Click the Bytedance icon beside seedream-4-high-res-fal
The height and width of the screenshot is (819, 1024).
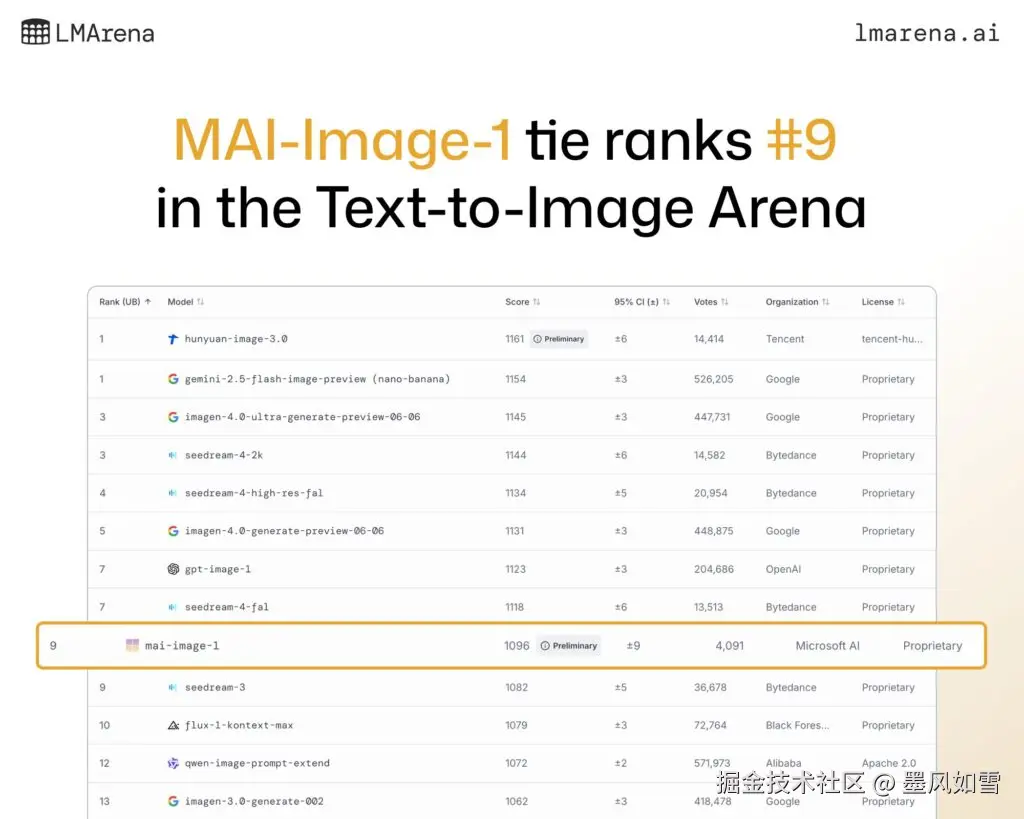[x=172, y=493]
